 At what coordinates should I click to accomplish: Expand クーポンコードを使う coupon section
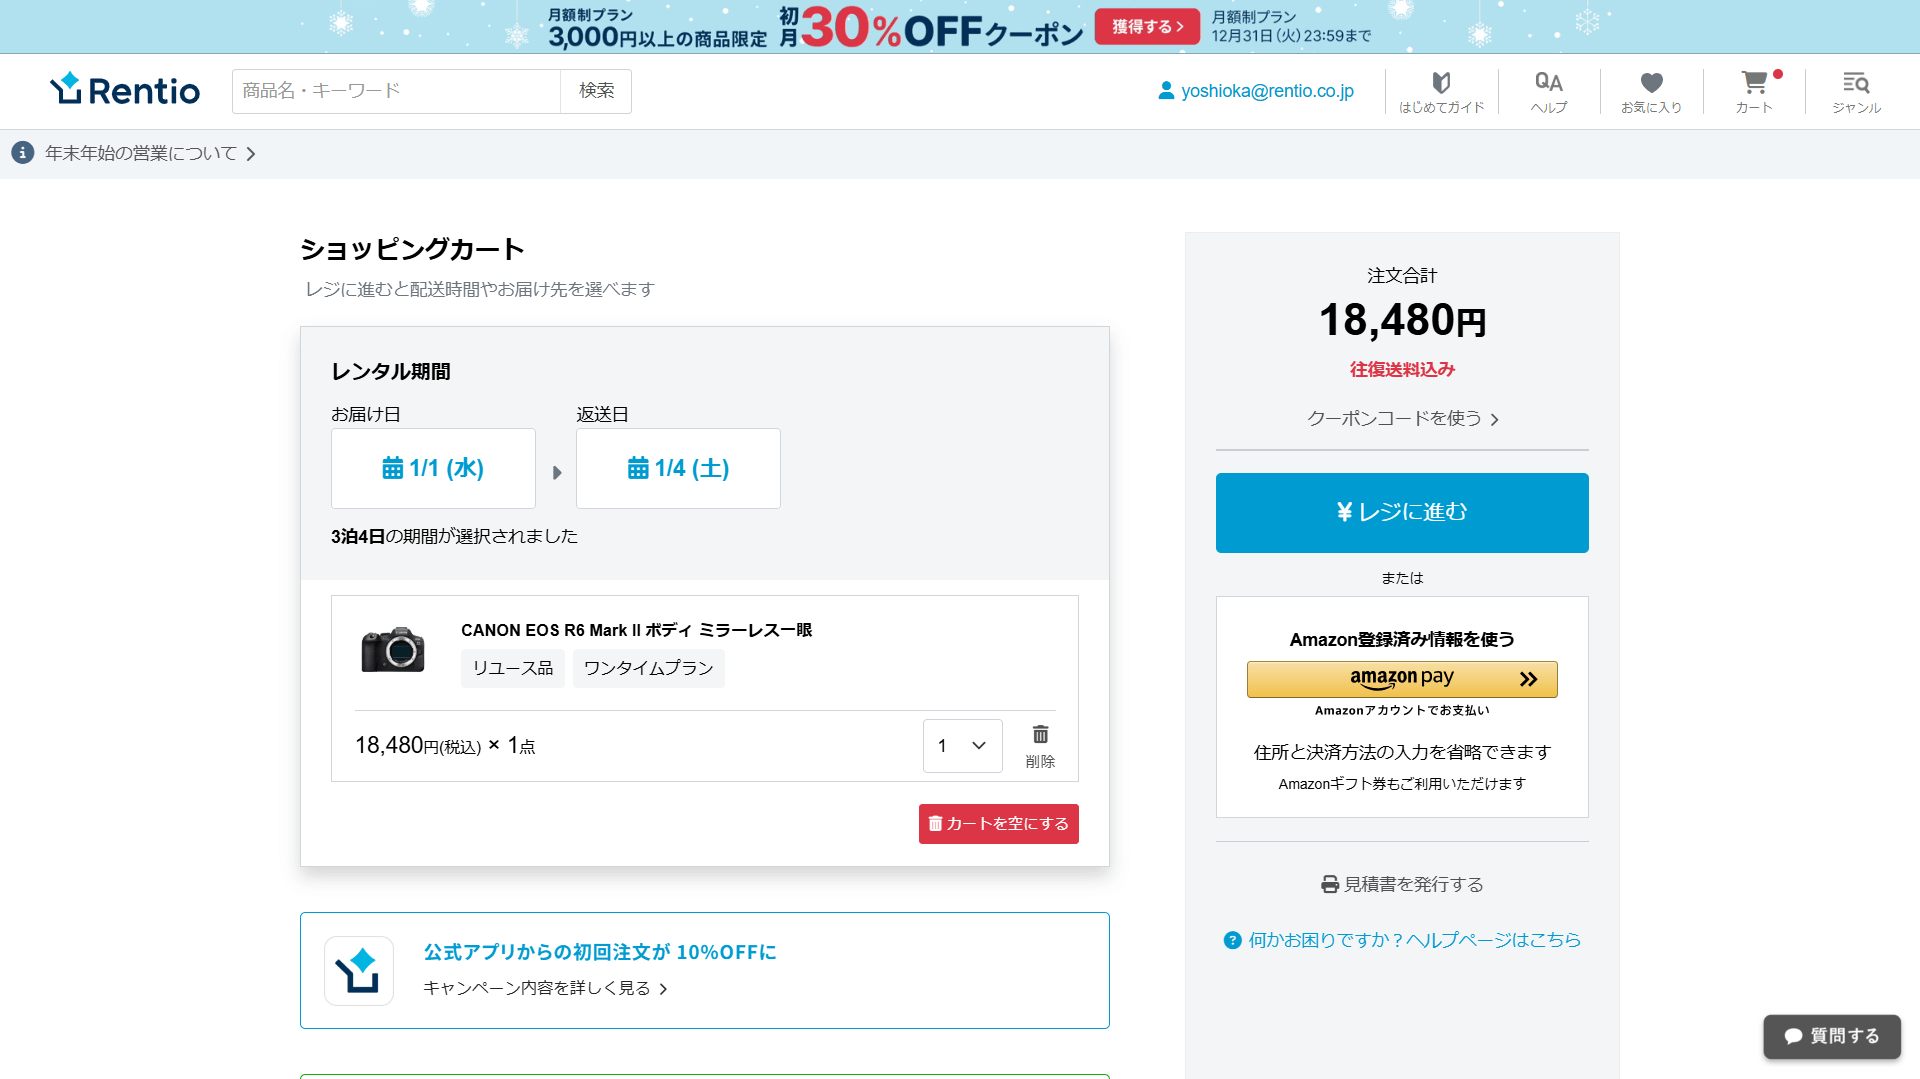point(1402,419)
